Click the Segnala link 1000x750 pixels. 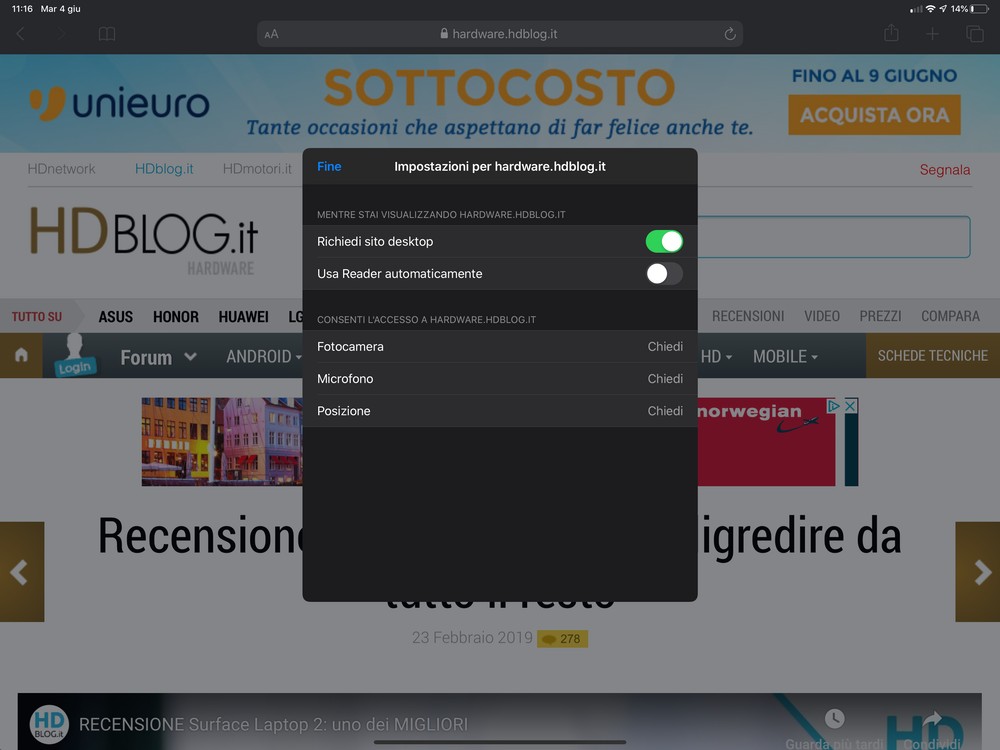tap(945, 170)
